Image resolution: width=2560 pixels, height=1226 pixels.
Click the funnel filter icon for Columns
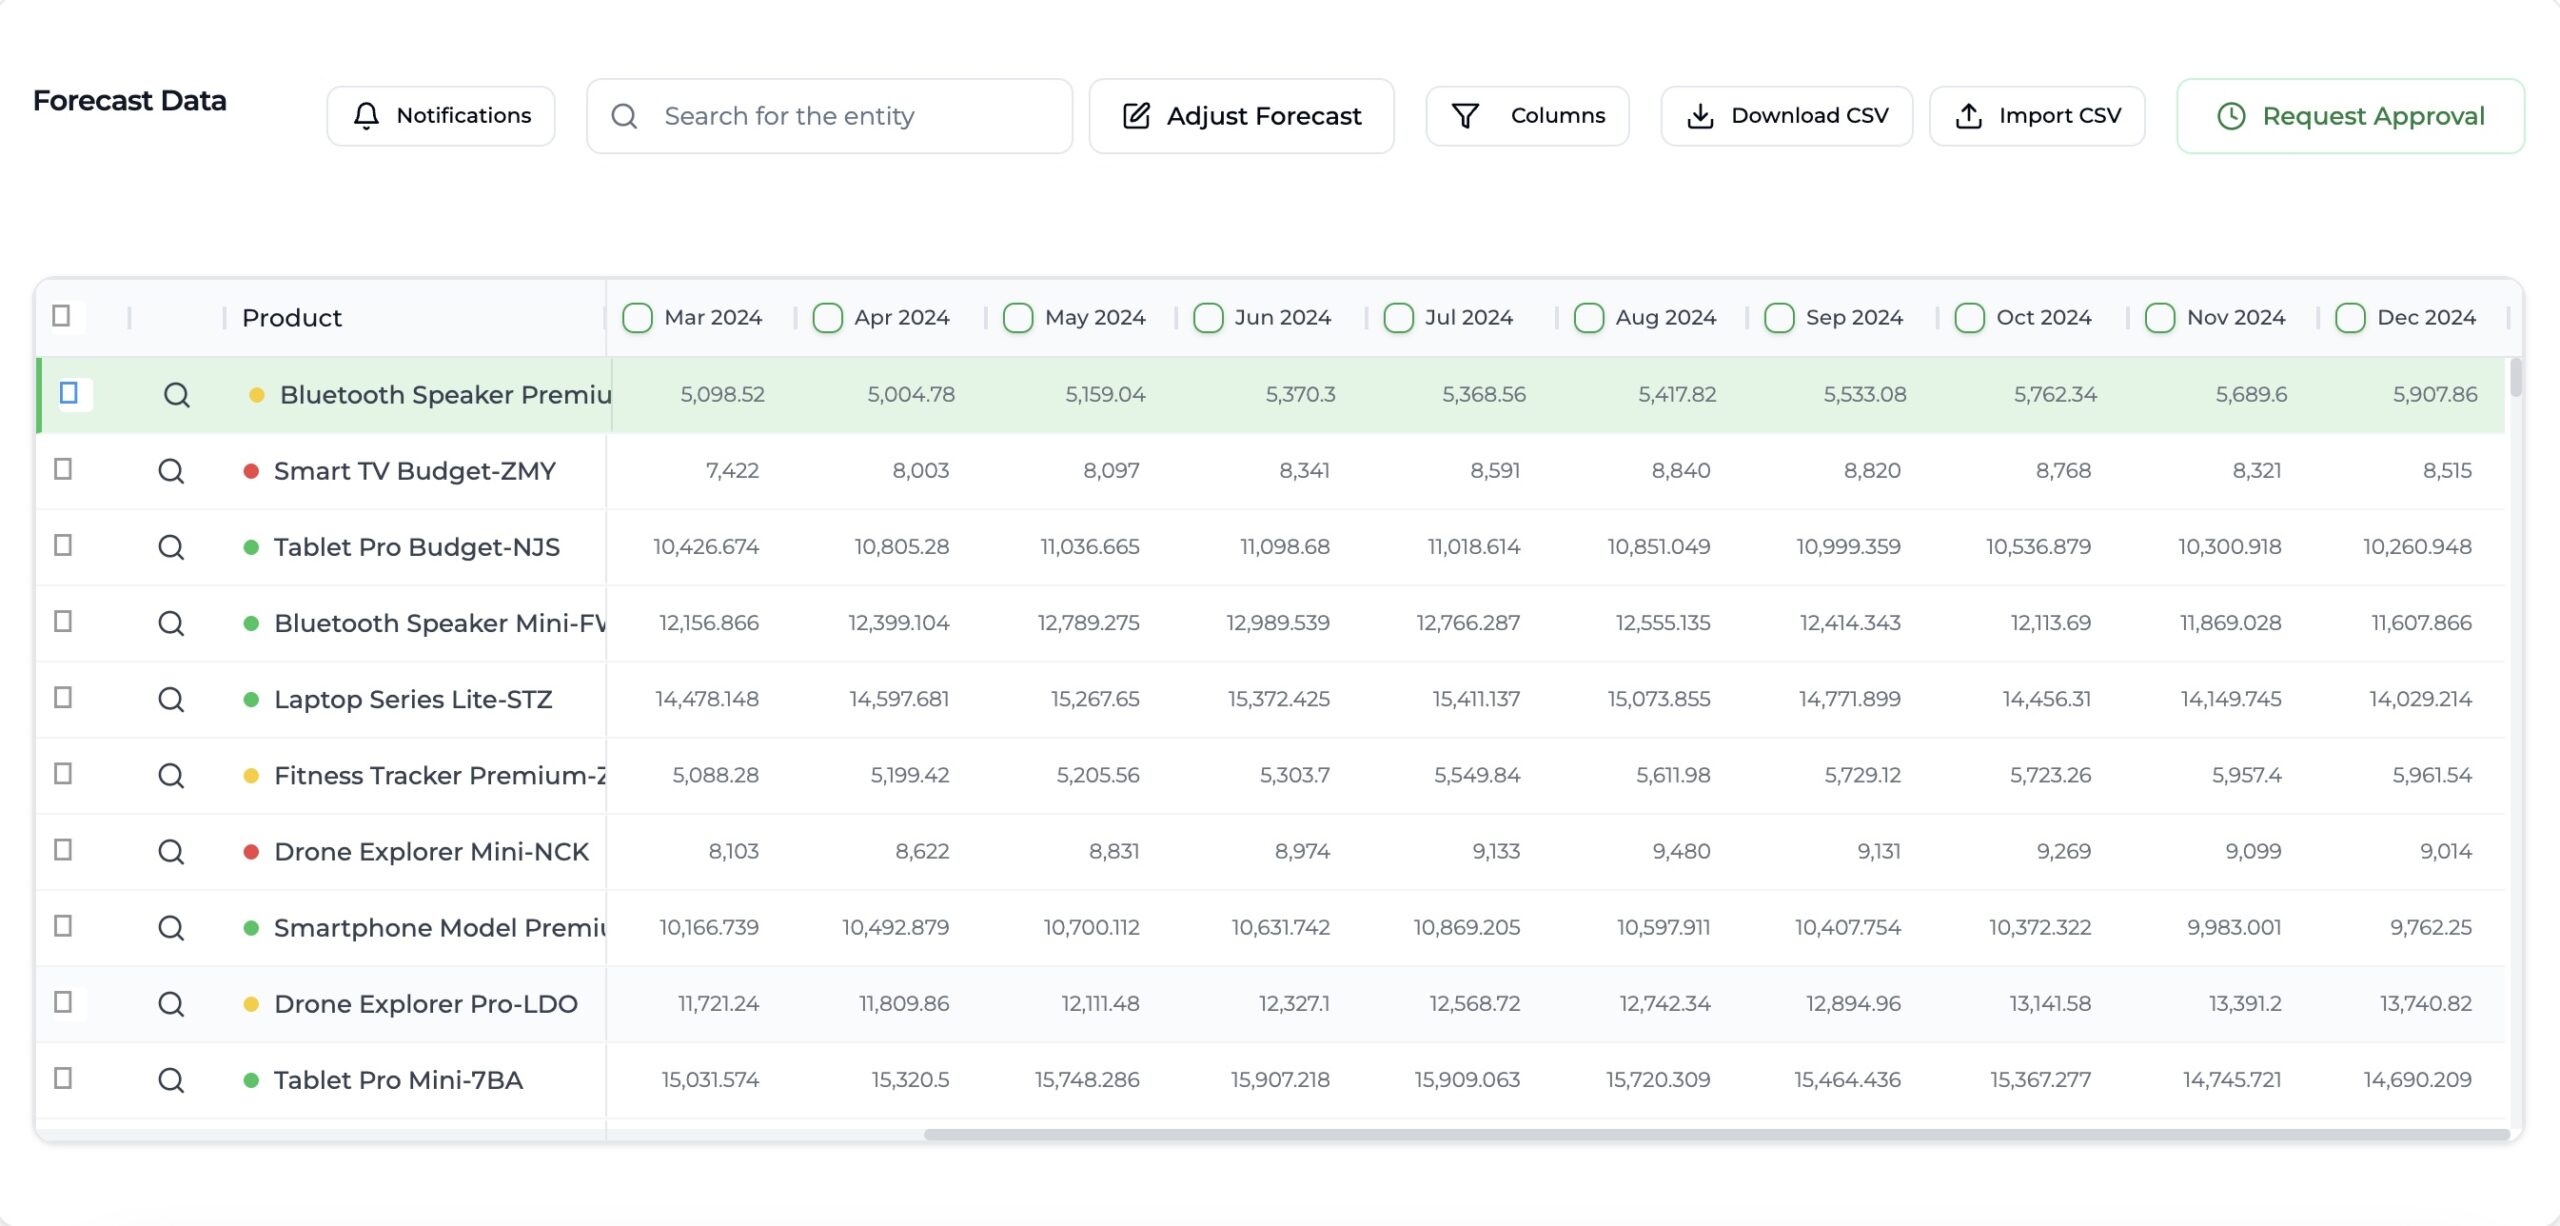click(x=1465, y=116)
